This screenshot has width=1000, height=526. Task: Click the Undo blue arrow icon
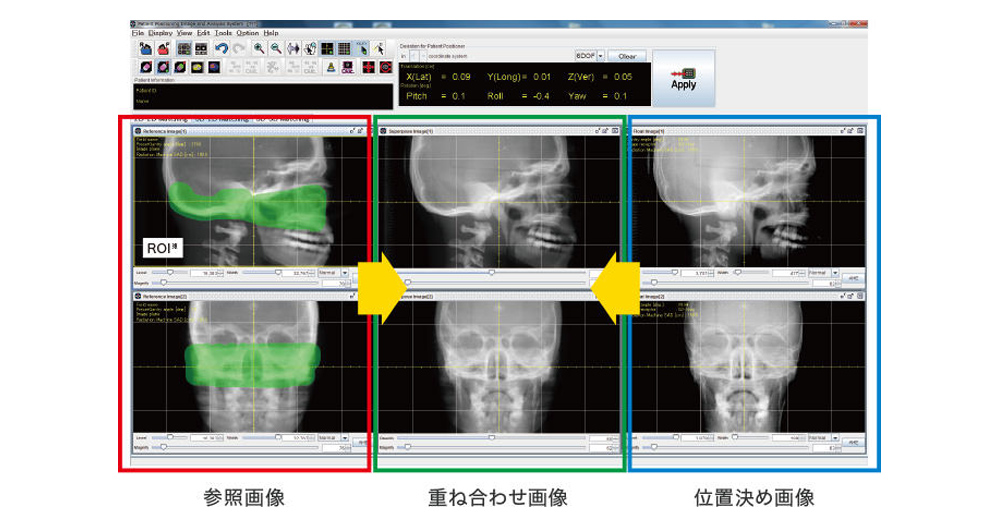pyautogui.click(x=221, y=48)
